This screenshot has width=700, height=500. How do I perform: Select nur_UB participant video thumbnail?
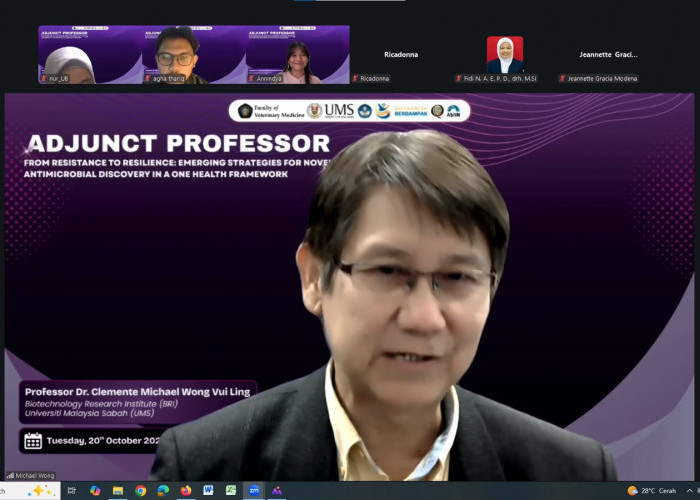(x=90, y=54)
